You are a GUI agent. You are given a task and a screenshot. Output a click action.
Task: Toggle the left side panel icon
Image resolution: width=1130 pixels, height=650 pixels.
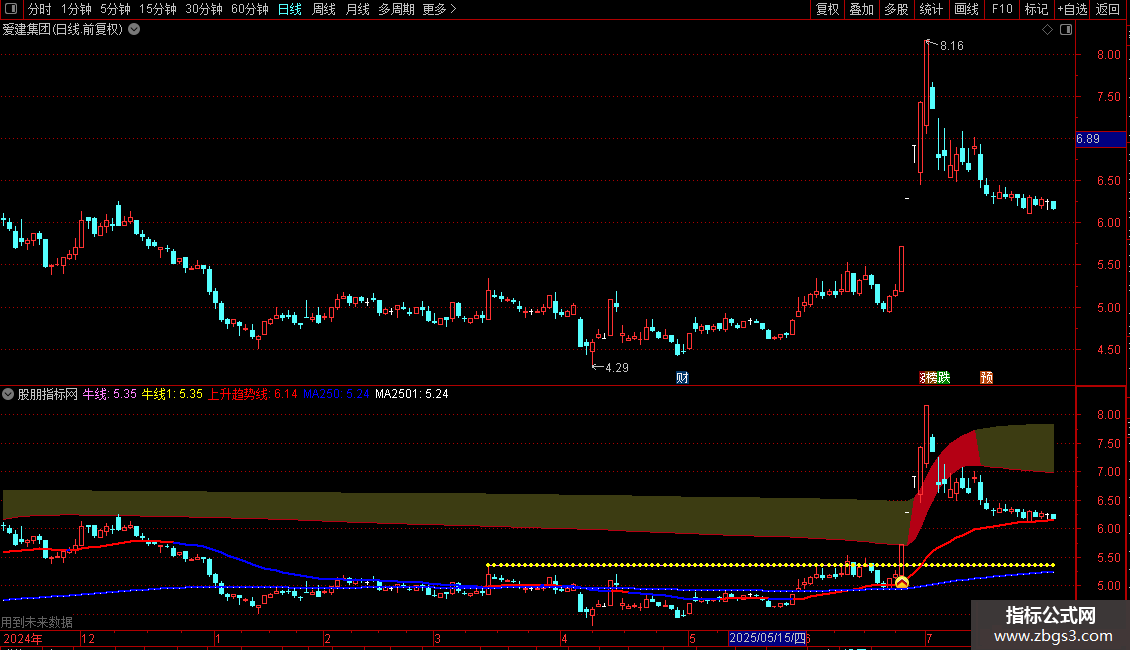11,9
